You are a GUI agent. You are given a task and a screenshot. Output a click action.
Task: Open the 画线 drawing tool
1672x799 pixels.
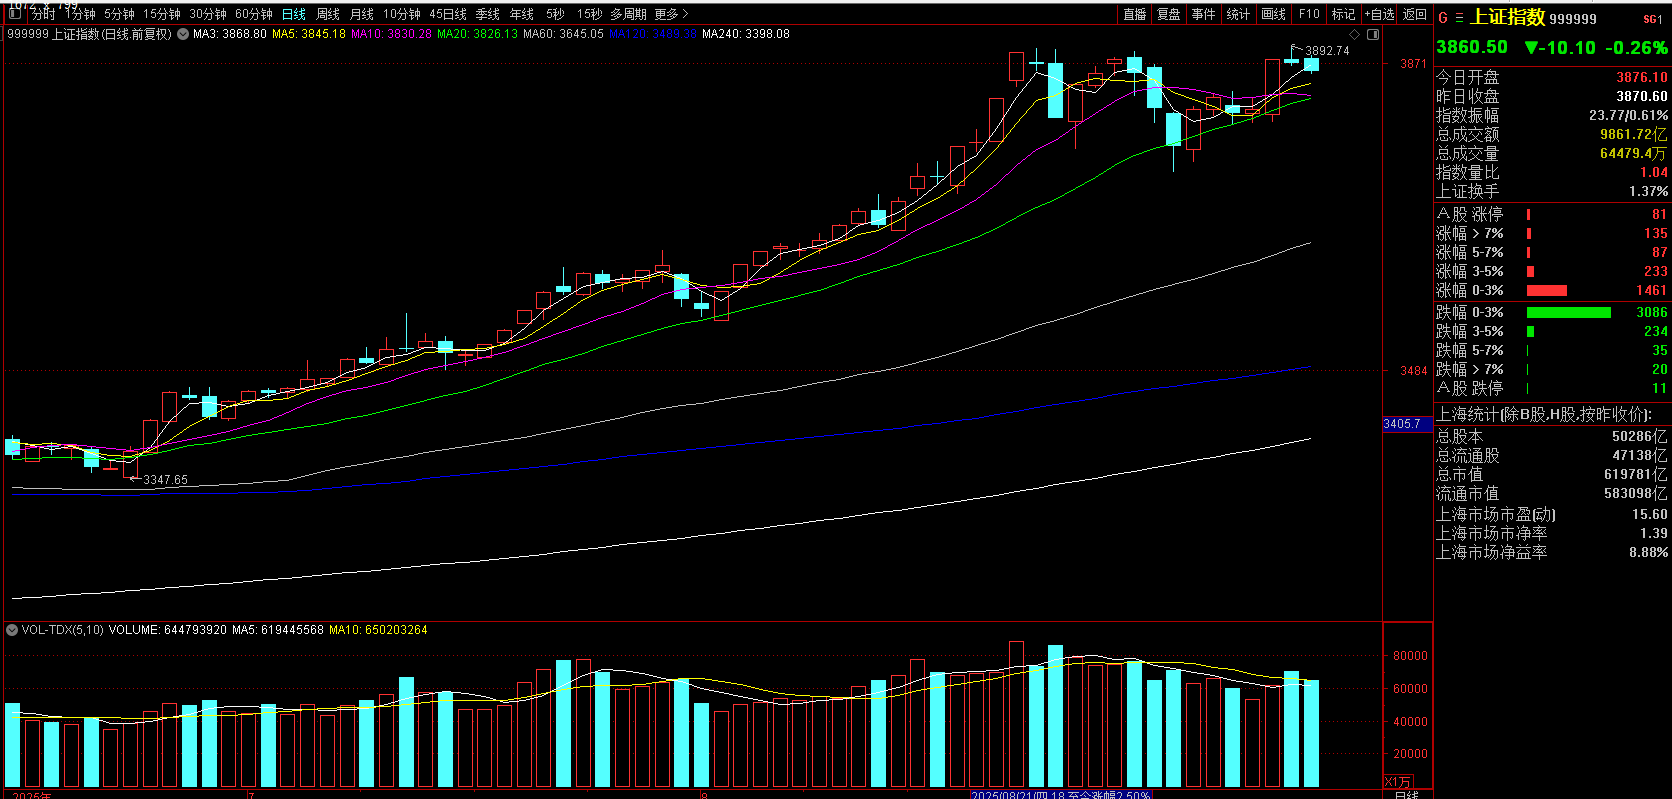point(1273,14)
